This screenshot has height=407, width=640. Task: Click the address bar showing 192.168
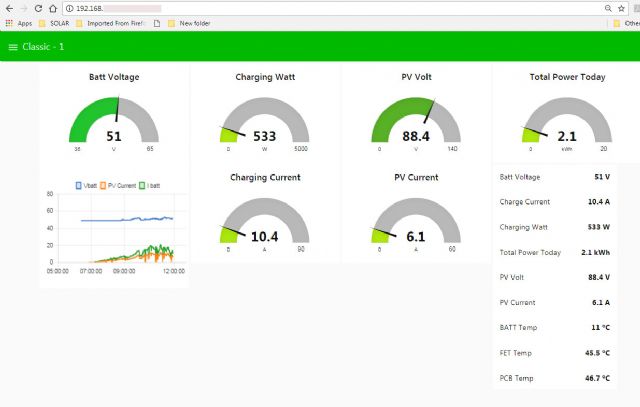tap(300, 8)
